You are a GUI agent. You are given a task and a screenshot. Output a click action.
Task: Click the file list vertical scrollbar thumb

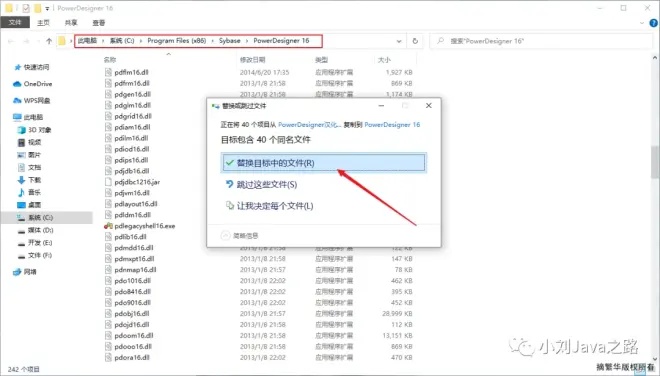click(x=655, y=162)
